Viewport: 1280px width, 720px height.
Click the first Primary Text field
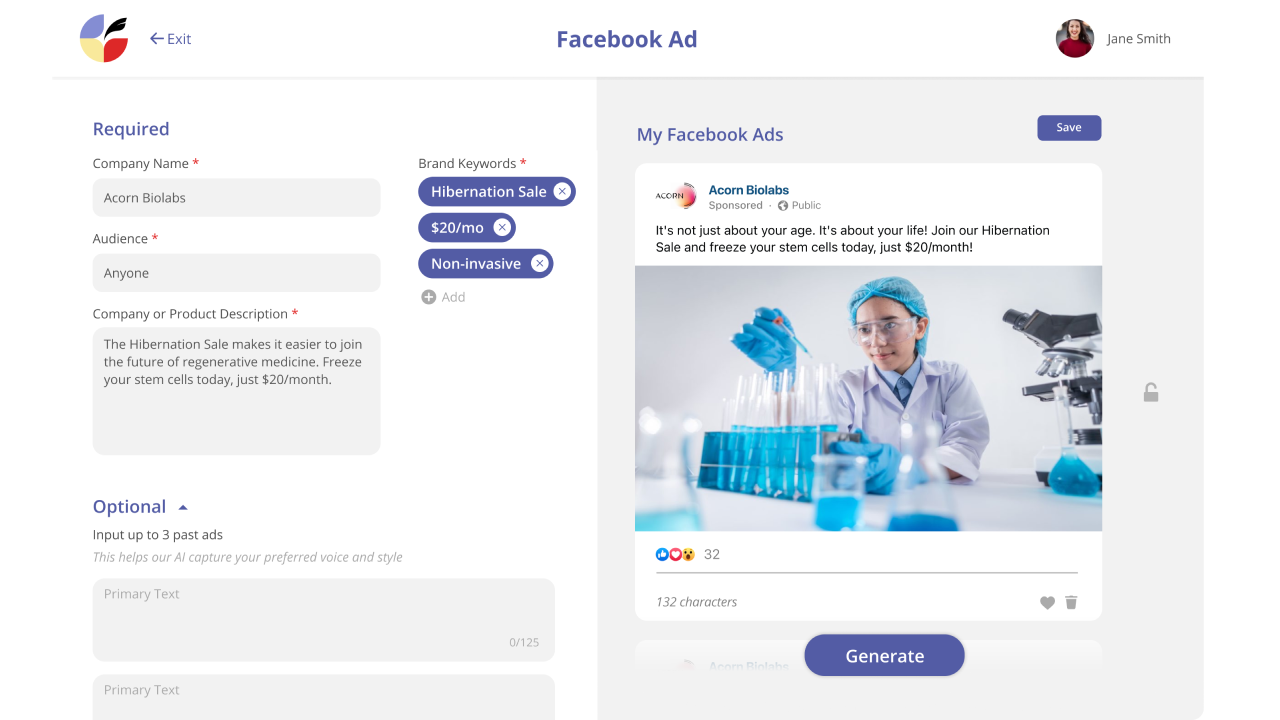point(323,619)
